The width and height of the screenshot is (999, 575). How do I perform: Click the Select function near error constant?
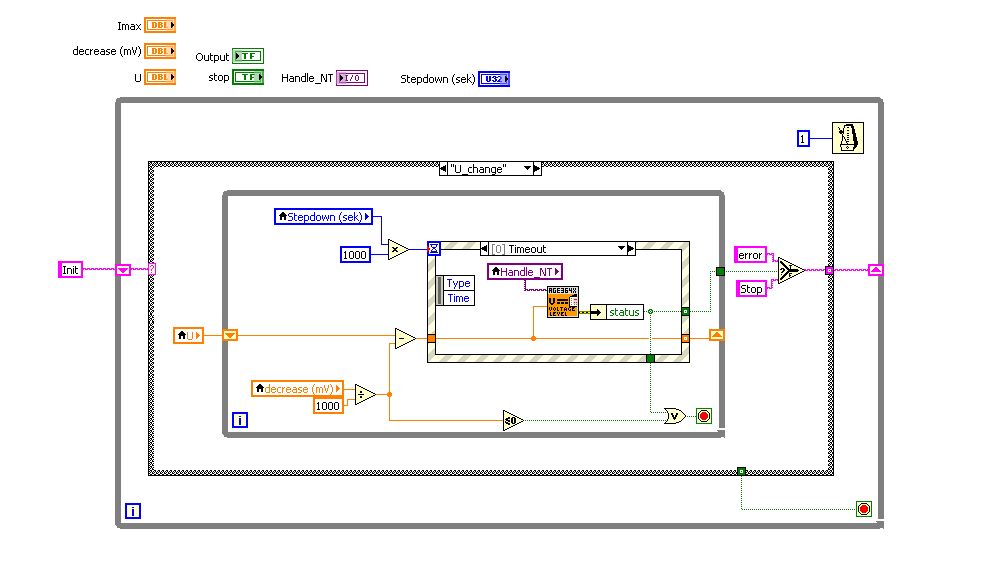pyautogui.click(x=791, y=271)
